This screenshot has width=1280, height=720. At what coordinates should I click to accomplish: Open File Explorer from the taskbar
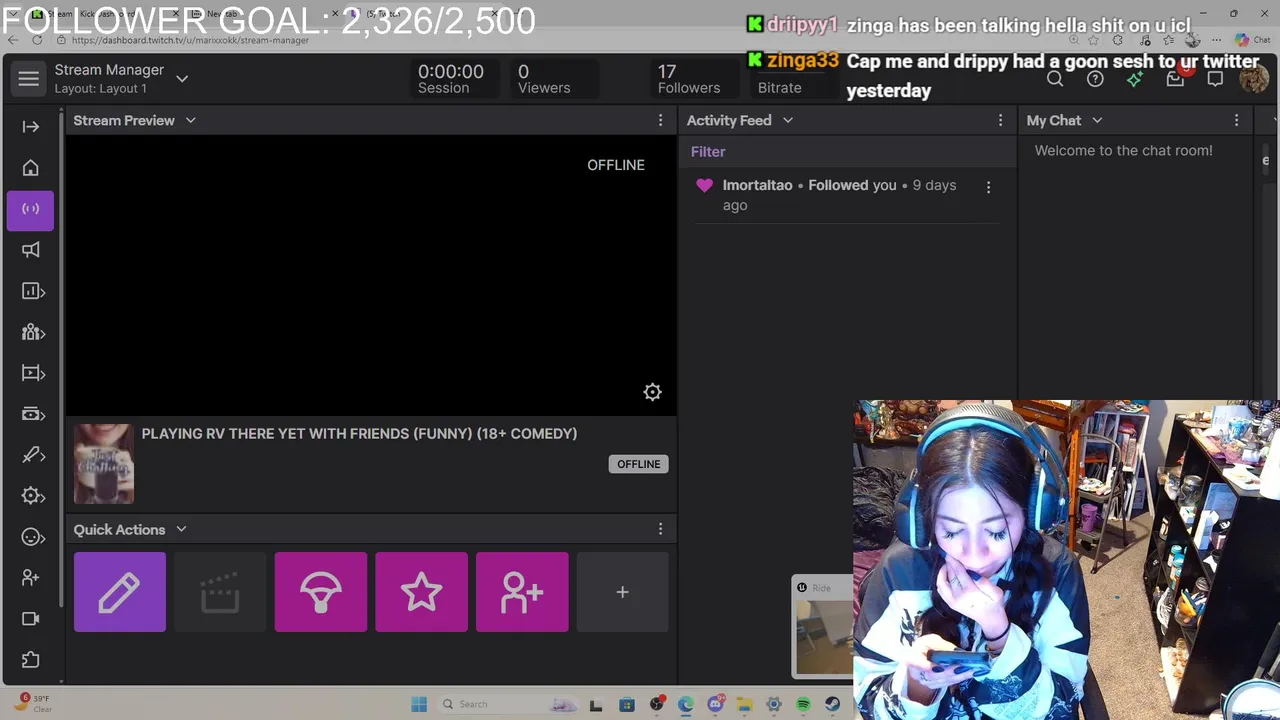(x=744, y=704)
